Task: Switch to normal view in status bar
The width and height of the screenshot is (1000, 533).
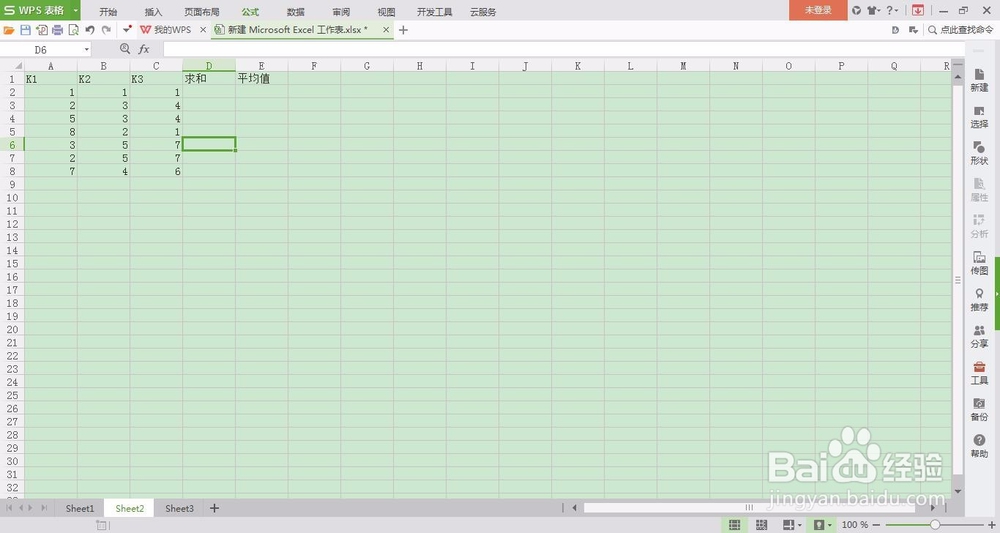Action: (735, 525)
